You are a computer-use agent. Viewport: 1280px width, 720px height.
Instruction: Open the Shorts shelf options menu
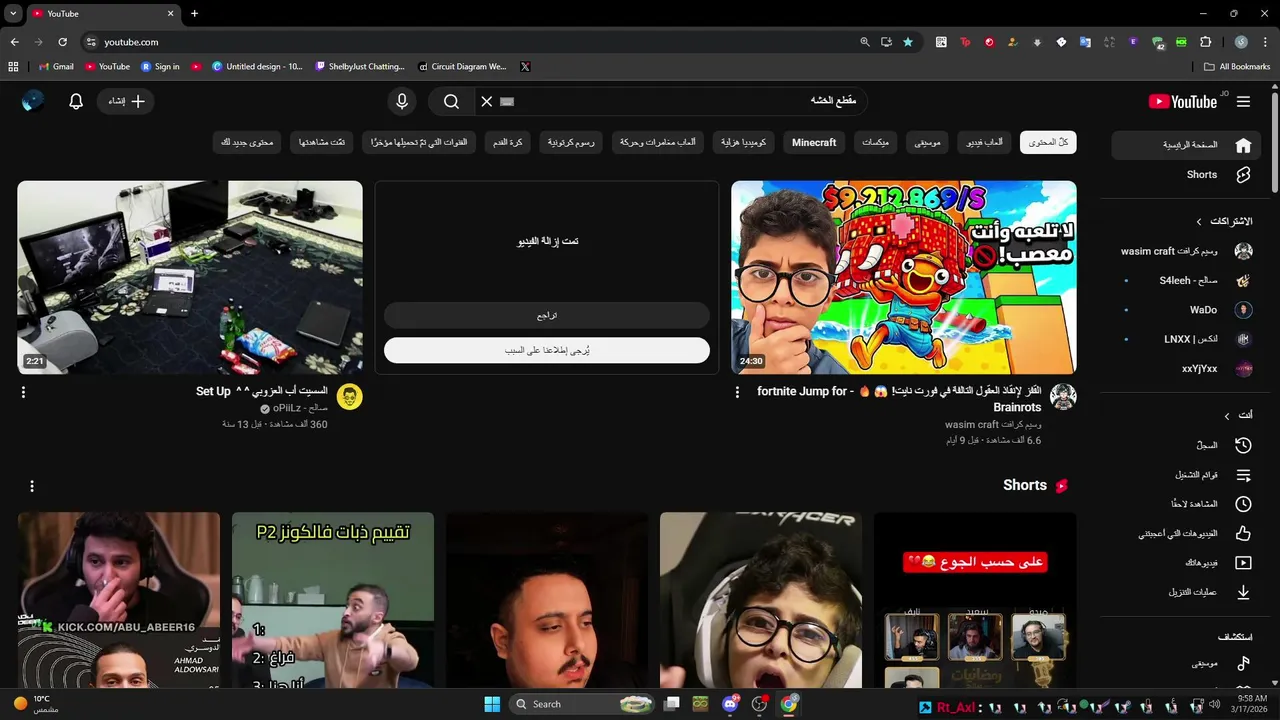tap(32, 486)
